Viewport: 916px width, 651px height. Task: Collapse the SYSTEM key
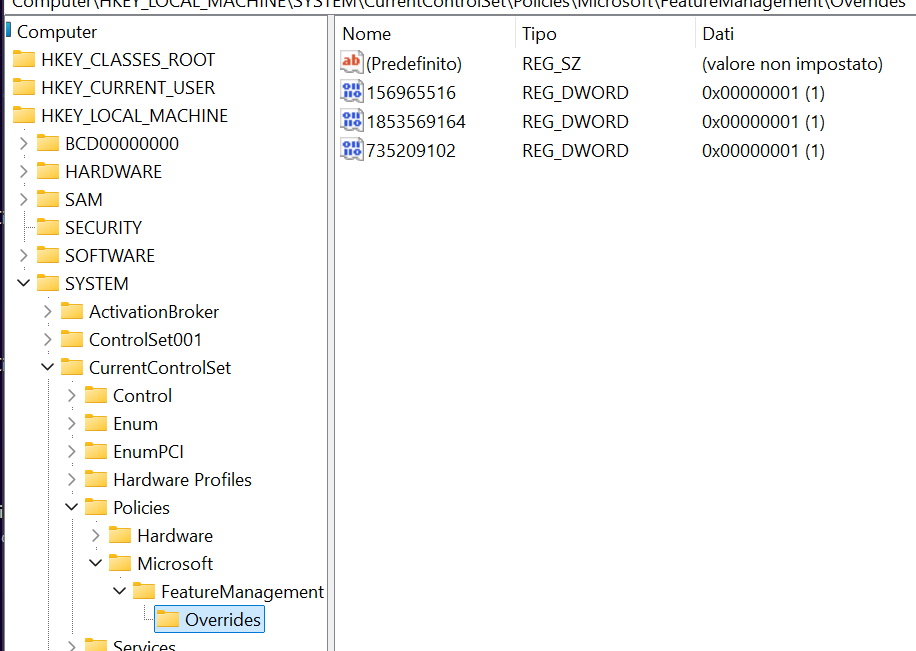pos(23,283)
